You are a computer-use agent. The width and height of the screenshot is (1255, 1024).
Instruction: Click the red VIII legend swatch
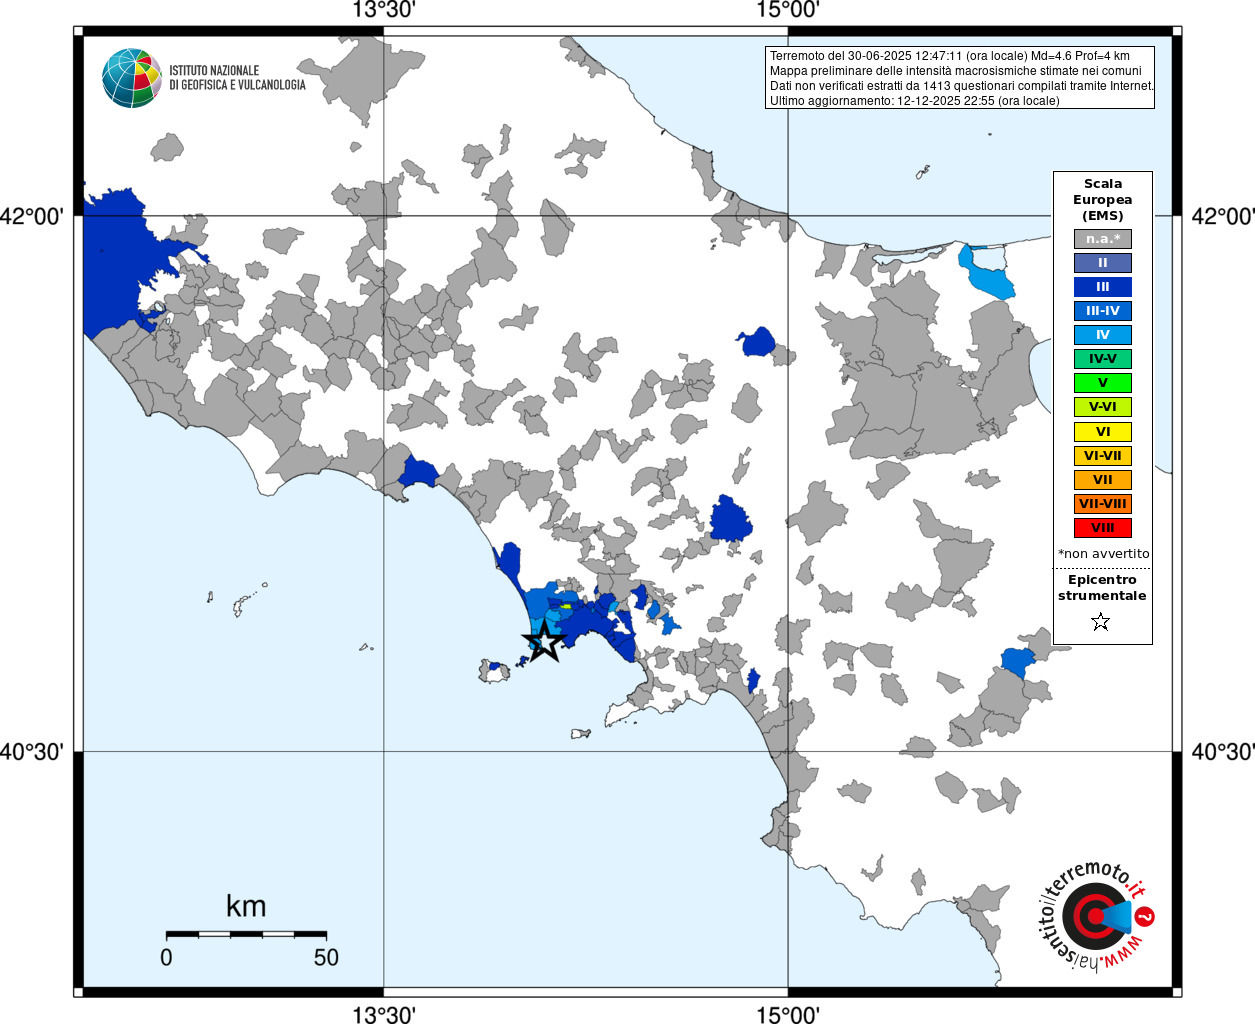click(1102, 528)
